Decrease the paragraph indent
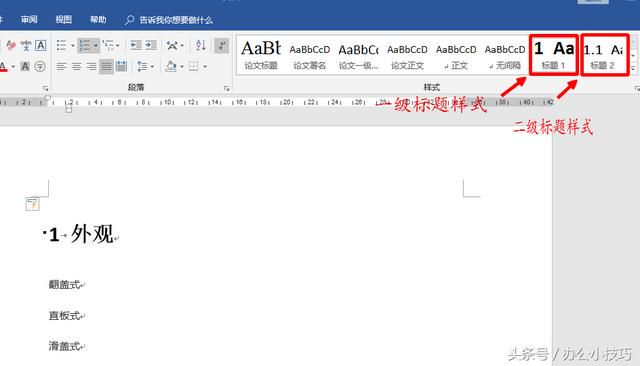Image resolution: width=640 pixels, height=366 pixels. tap(136, 45)
